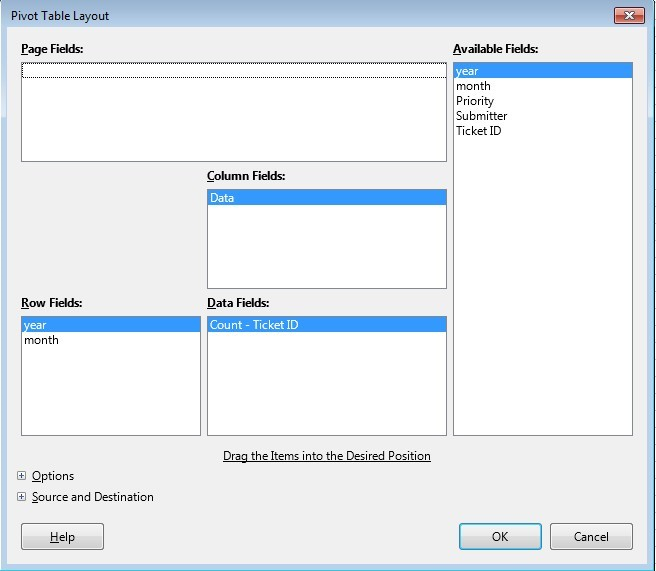Click the OK button
The image size is (656, 571).
(x=500, y=536)
